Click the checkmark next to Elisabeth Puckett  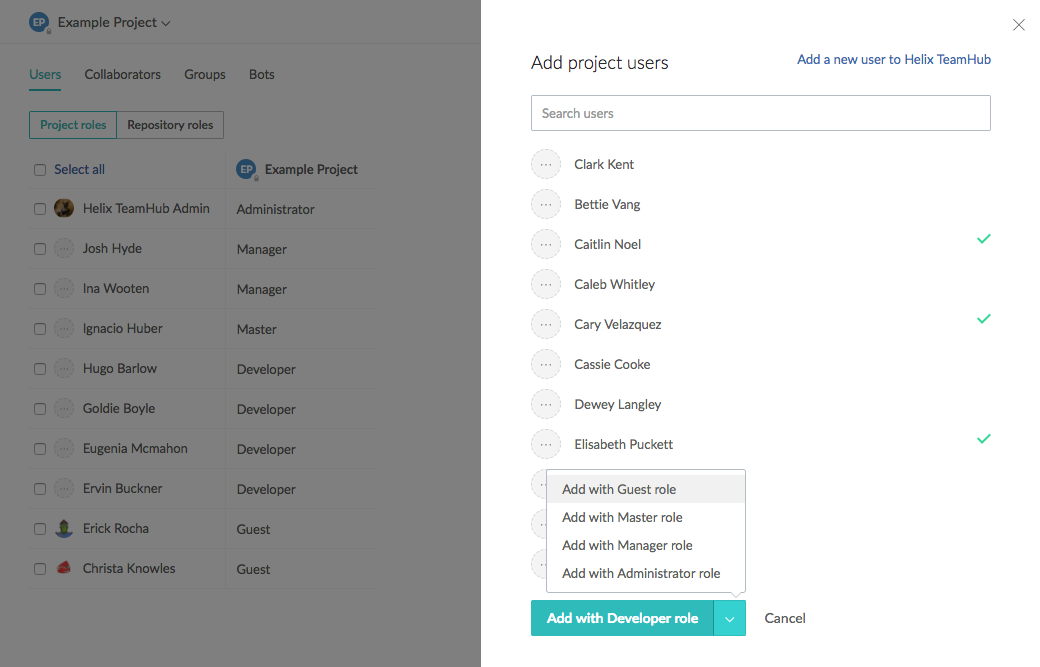click(x=983, y=439)
